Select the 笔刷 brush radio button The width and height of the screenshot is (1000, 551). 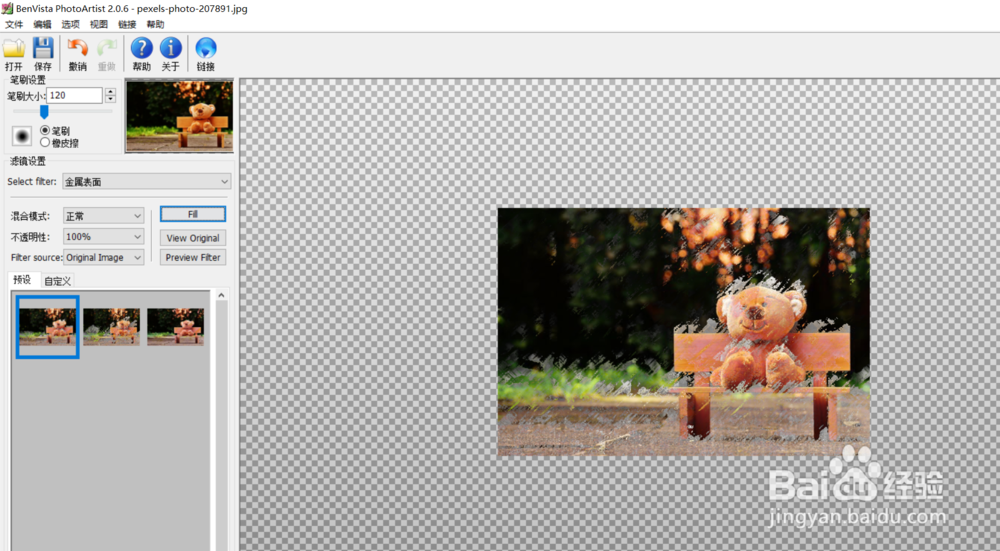[x=45, y=130]
